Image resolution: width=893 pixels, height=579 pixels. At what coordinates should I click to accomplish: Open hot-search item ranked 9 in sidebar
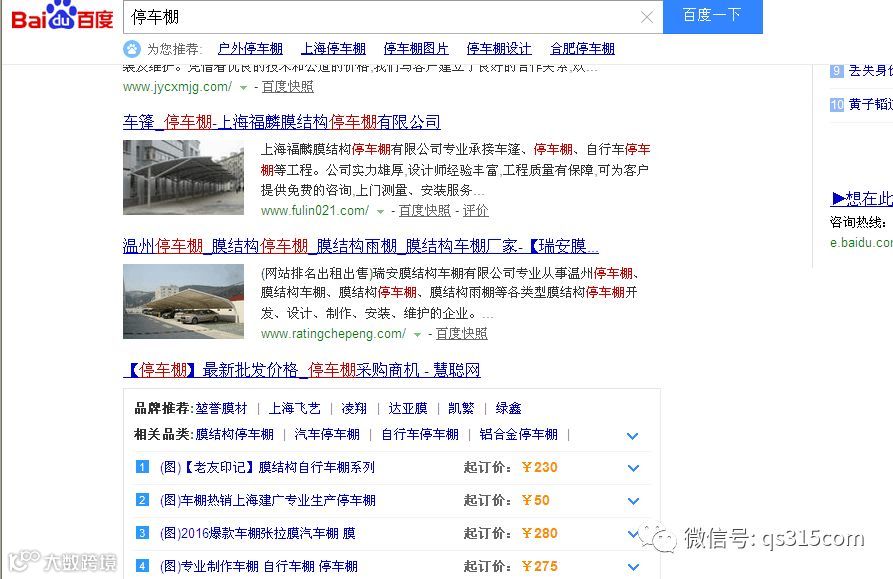tap(870, 71)
